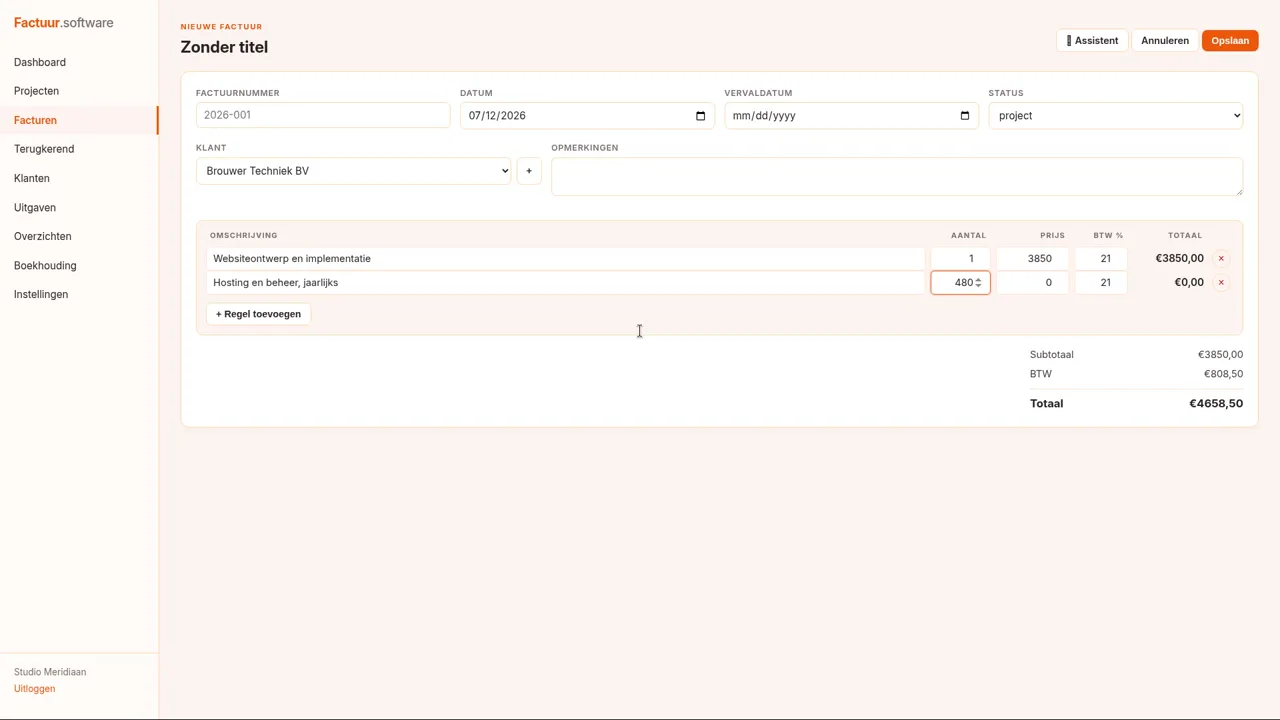Click the Aantal spinner arrows for Hosting
Screen dimensions: 1280x720
coord(978,282)
